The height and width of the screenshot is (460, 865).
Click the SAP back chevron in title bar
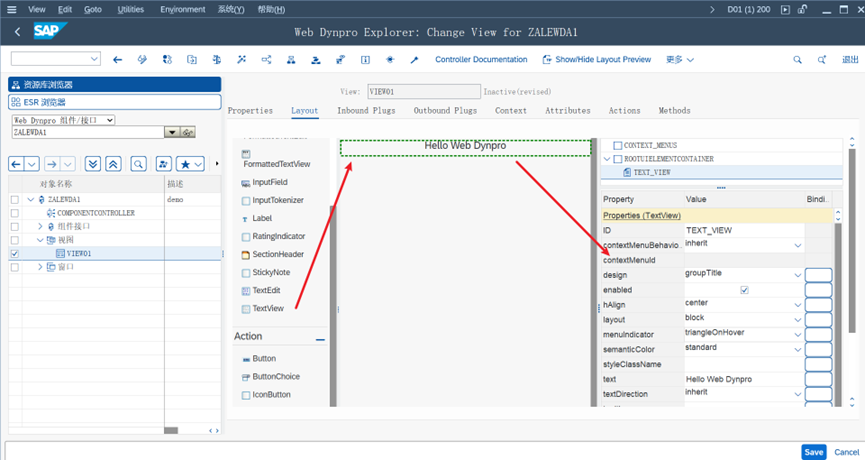(x=18, y=32)
